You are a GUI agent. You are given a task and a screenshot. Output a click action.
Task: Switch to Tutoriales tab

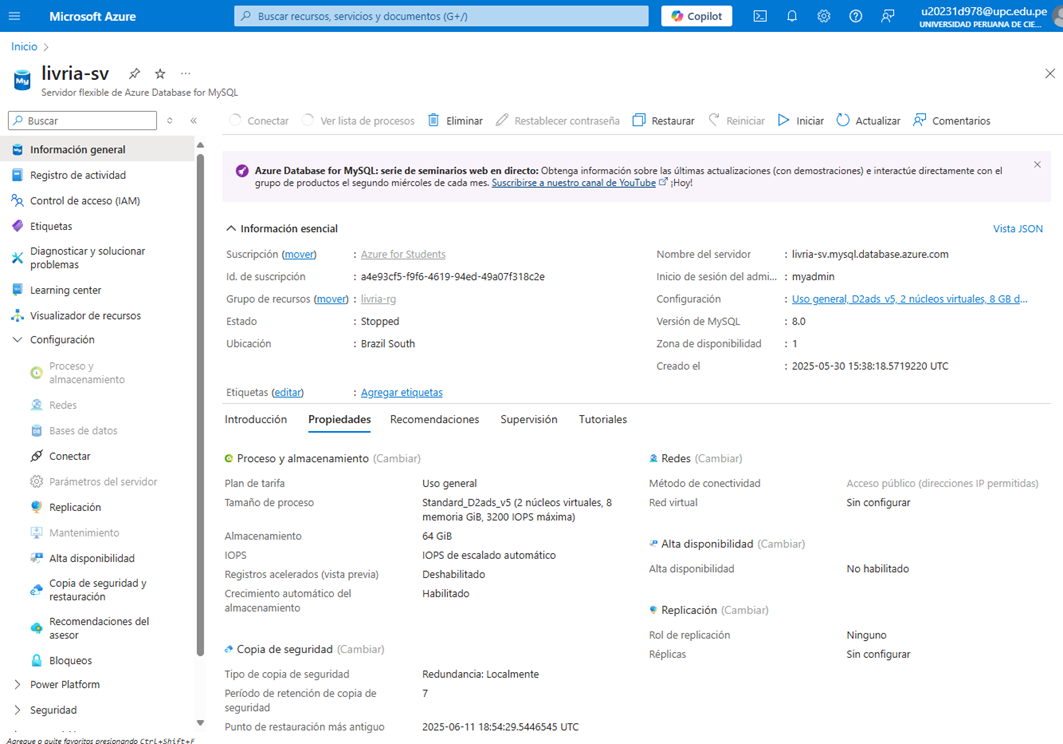tap(603, 419)
